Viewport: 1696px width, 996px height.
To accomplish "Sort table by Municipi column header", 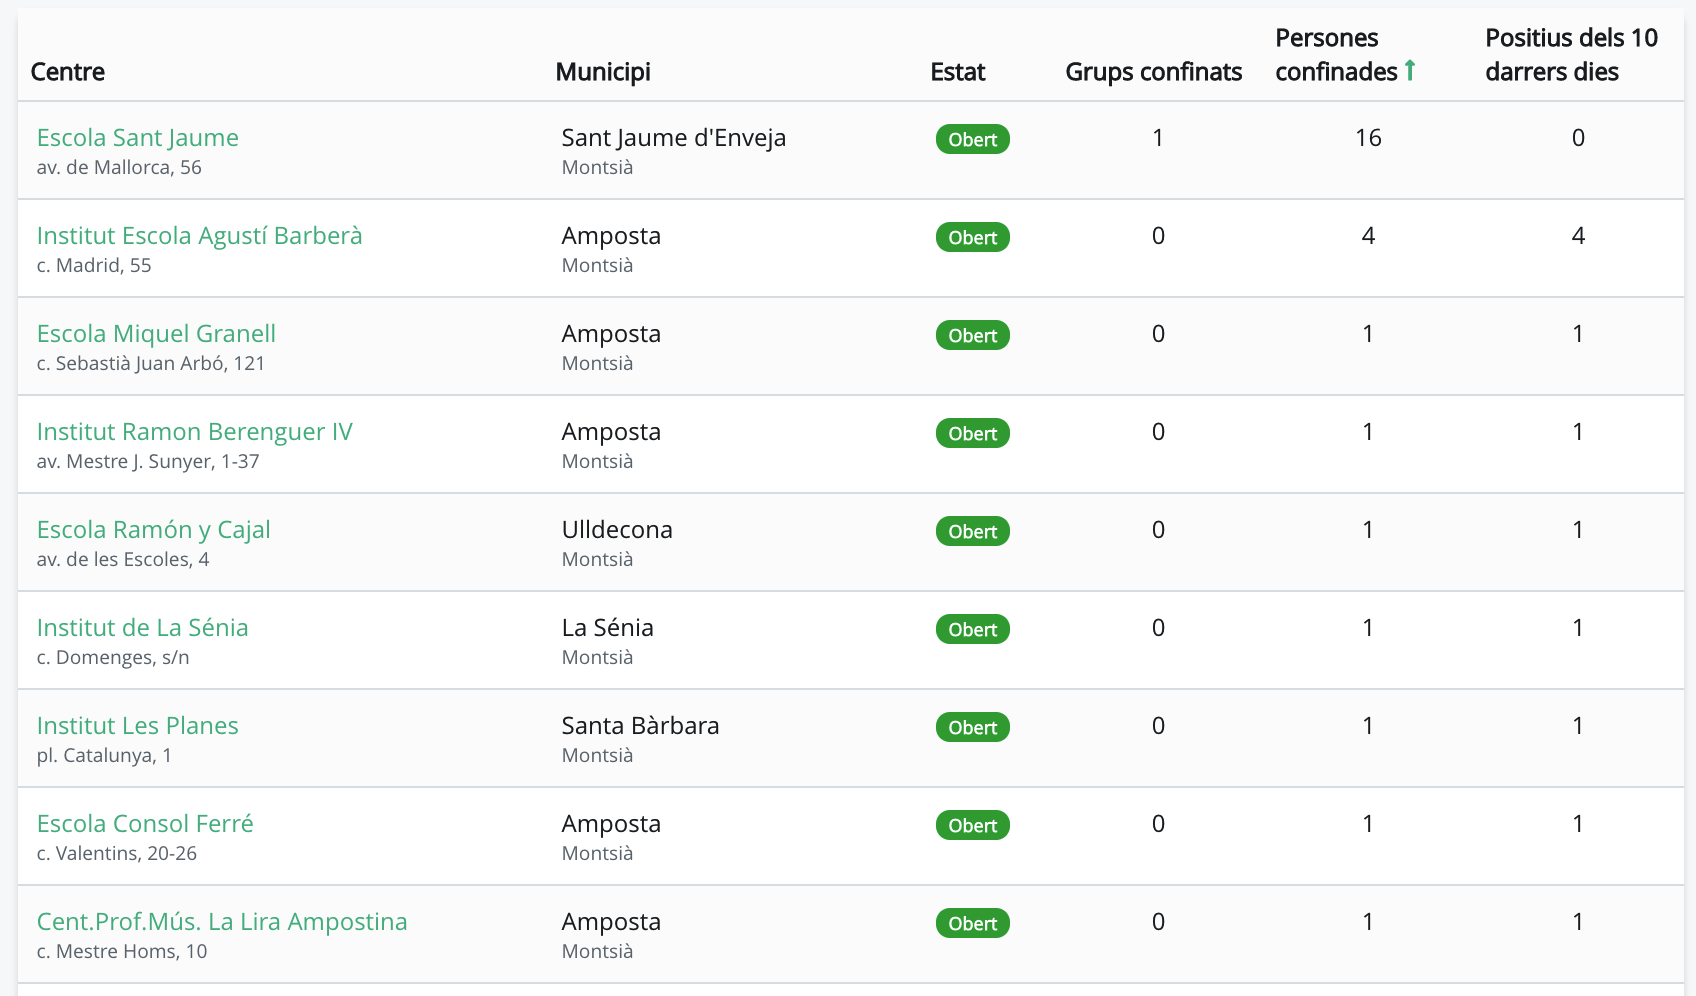I will tap(603, 72).
